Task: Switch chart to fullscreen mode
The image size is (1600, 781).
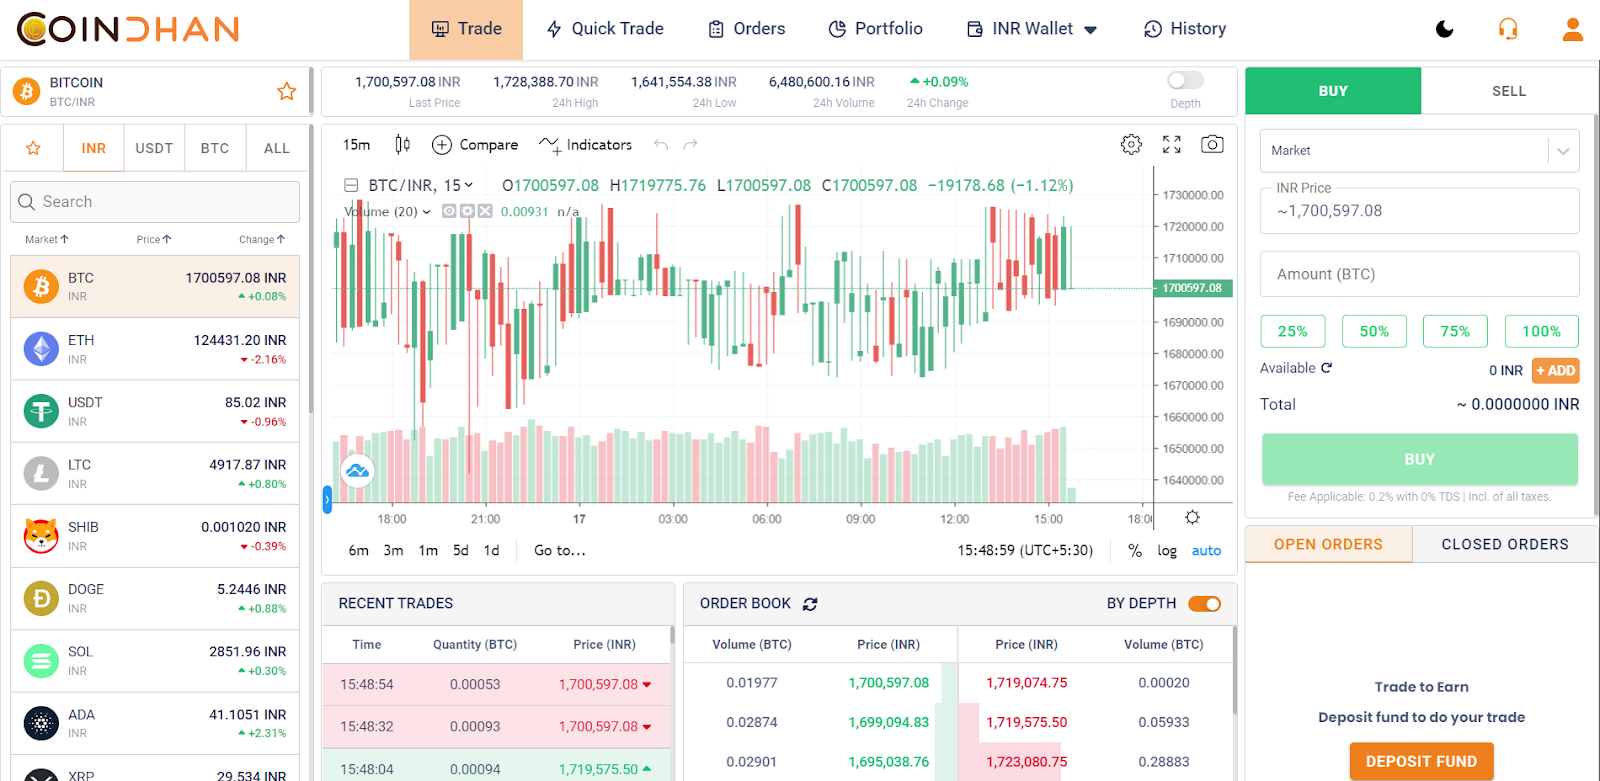Action: pos(1172,144)
